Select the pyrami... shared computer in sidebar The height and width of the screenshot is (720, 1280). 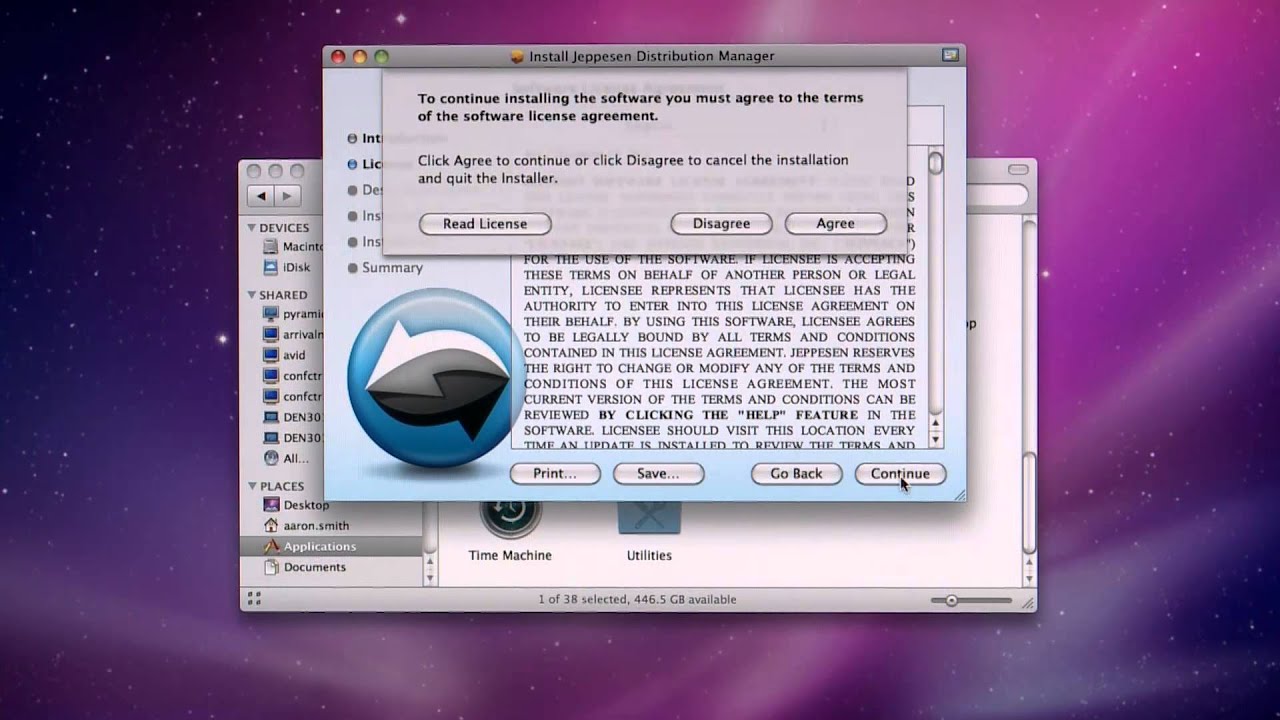pyautogui.click(x=292, y=314)
